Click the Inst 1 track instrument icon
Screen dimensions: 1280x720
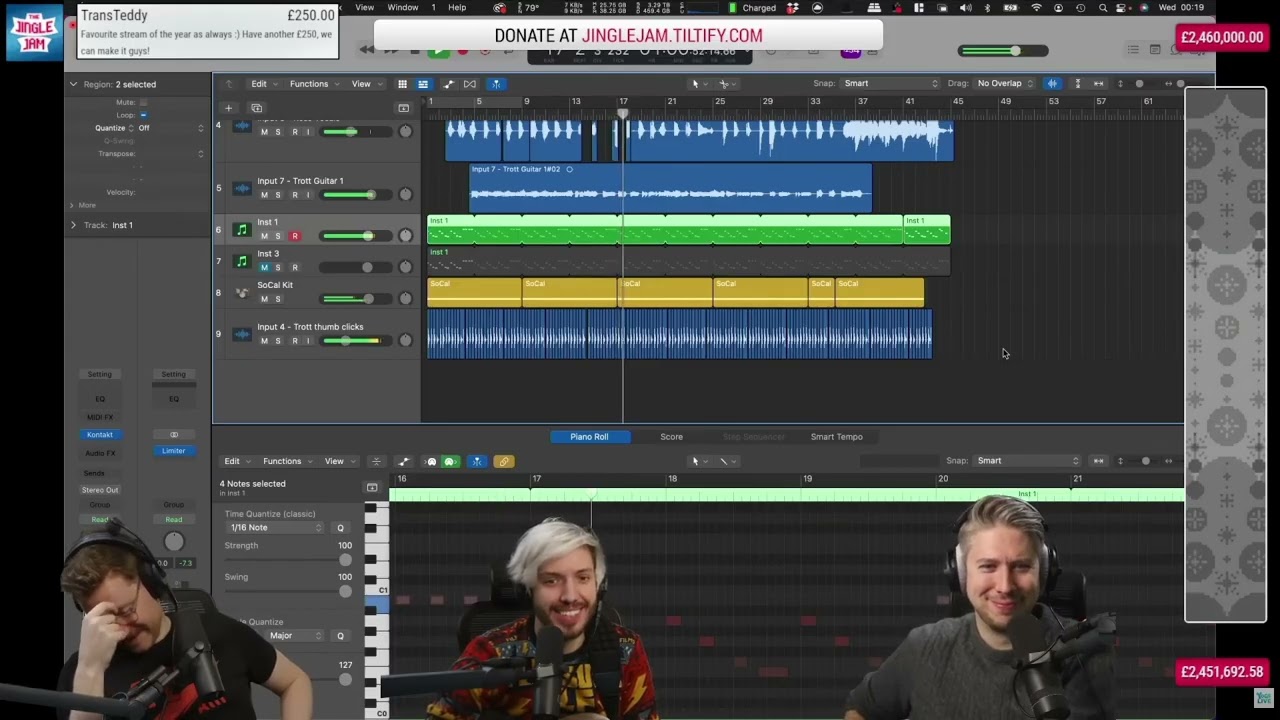coord(241,230)
